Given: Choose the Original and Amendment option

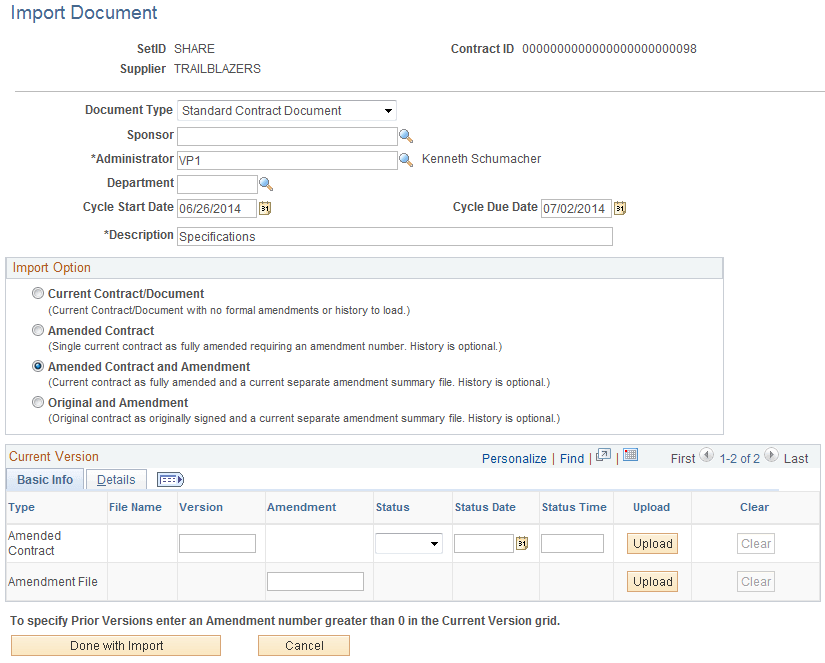Looking at the screenshot, I should tap(38, 402).
